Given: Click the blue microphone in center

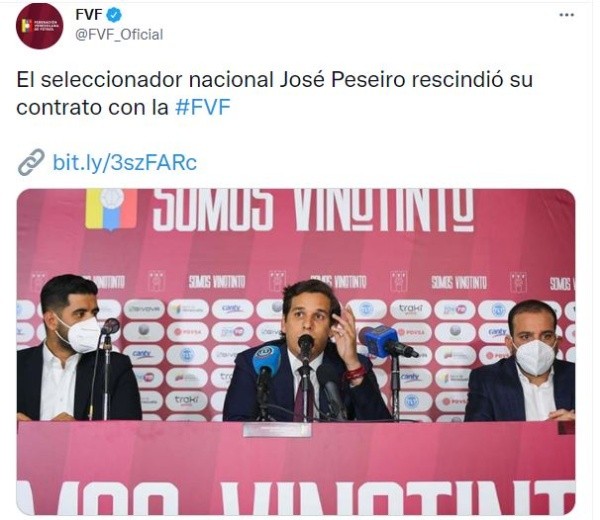Looking at the screenshot, I should pyautogui.click(x=265, y=365).
